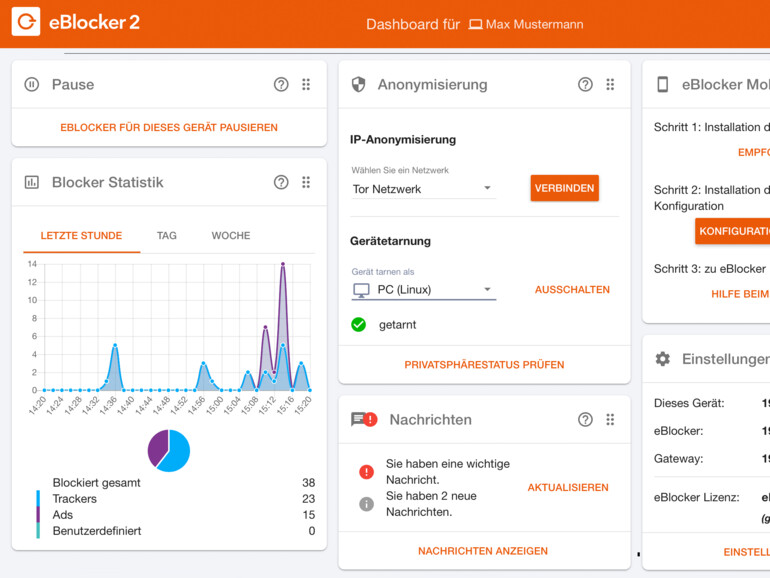This screenshot has width=770, height=578.
Task: Click Privatsphärestatus prüfen link
Action: point(484,365)
